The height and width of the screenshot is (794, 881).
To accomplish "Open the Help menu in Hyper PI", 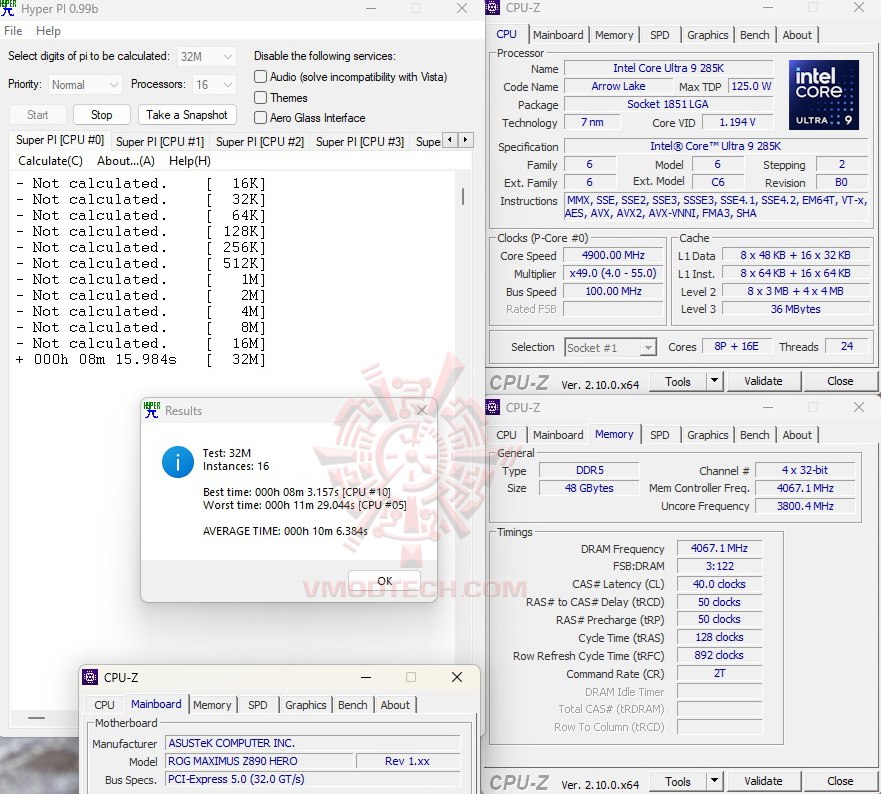I will click(48, 31).
